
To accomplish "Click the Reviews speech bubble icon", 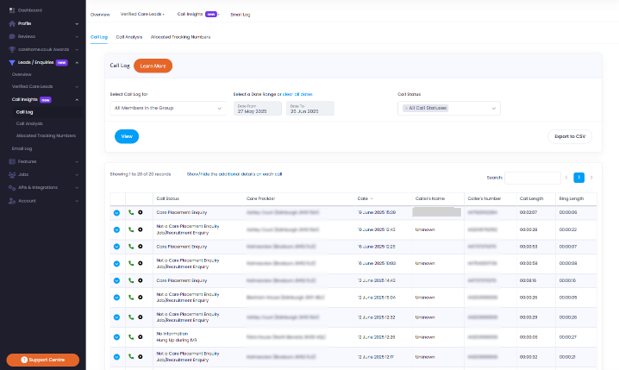I will pyautogui.click(x=12, y=36).
